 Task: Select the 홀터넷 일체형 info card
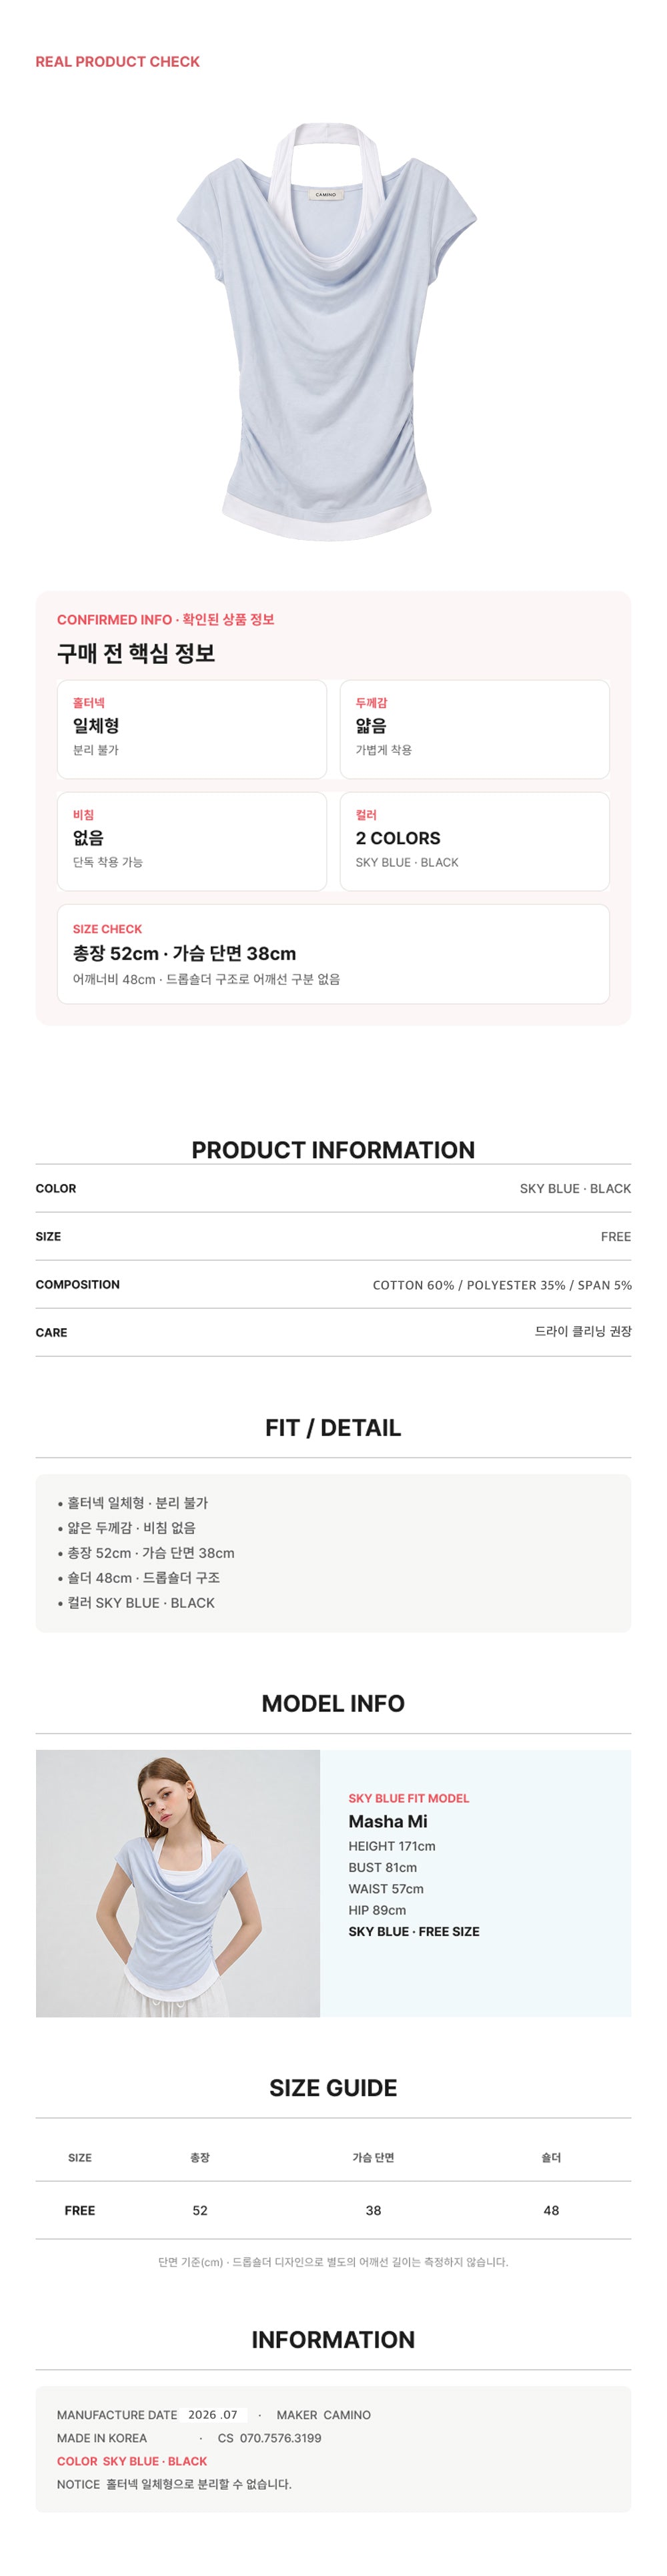pos(192,729)
